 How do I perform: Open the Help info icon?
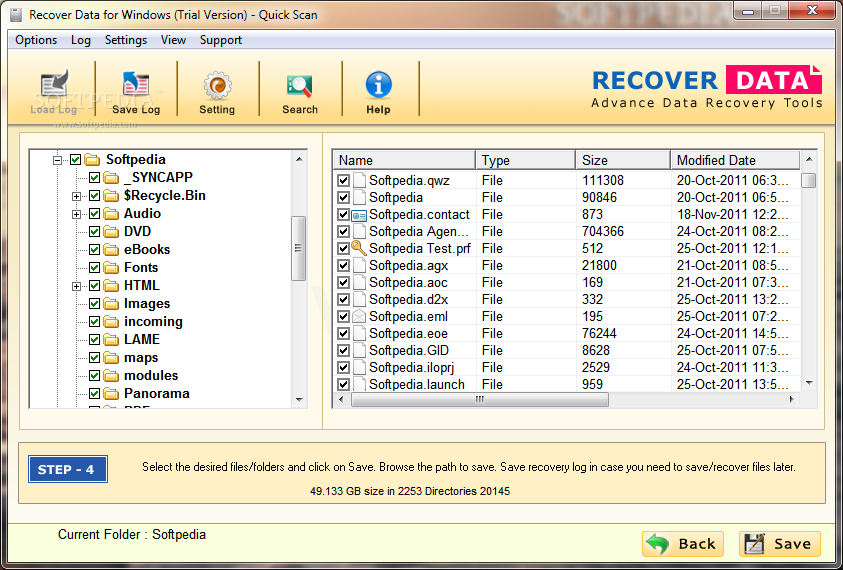[378, 85]
